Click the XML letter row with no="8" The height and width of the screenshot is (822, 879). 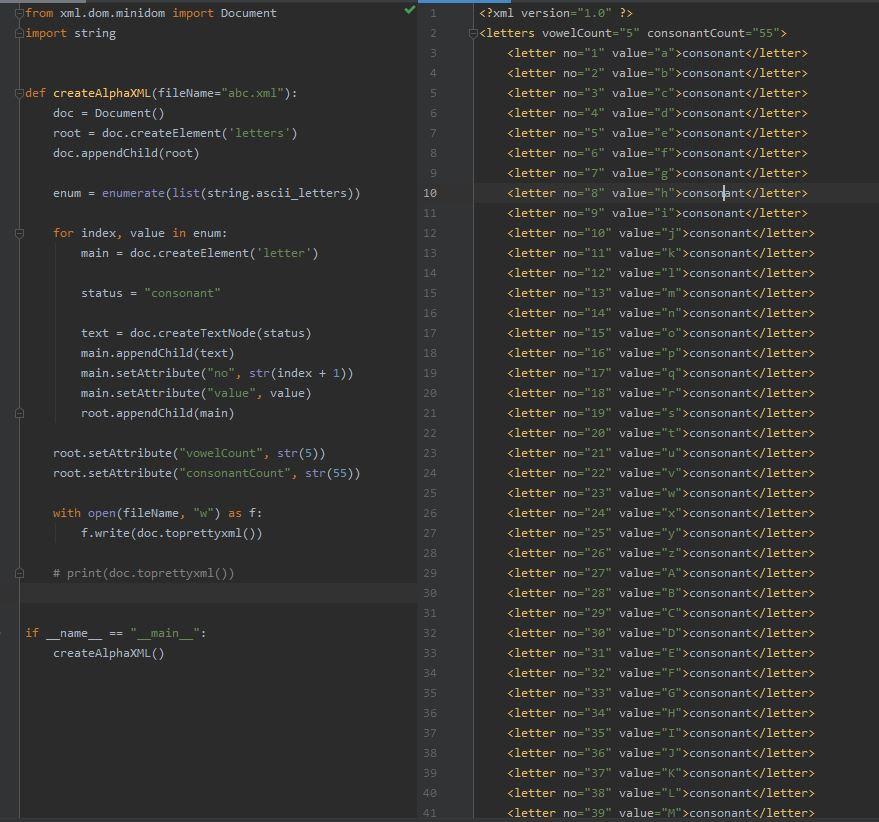[658, 193]
